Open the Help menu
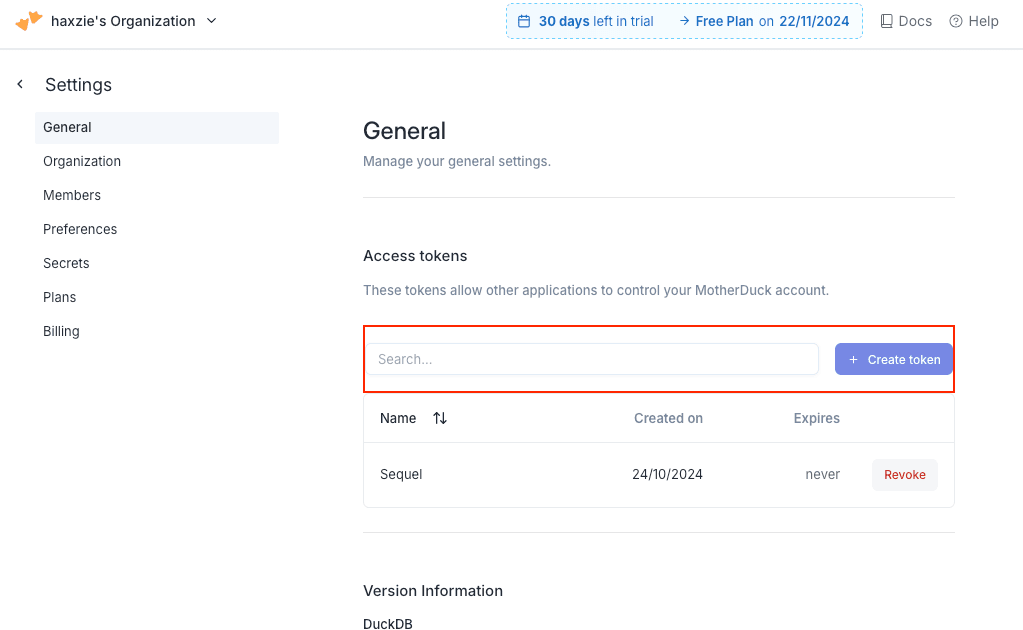Screen dimensions: 1023x630 pyautogui.click(x=974, y=22)
